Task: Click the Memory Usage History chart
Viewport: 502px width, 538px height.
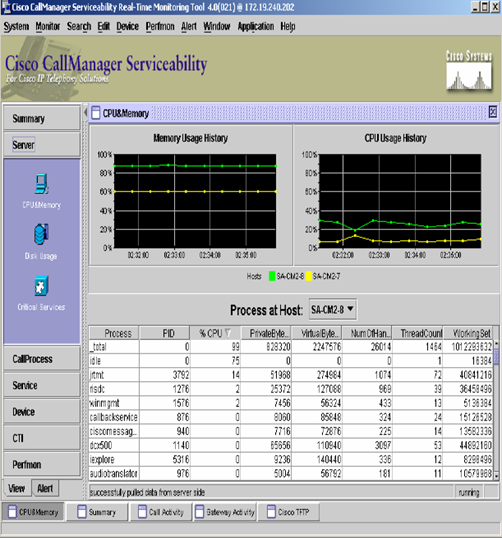Action: pyautogui.click(x=195, y=201)
